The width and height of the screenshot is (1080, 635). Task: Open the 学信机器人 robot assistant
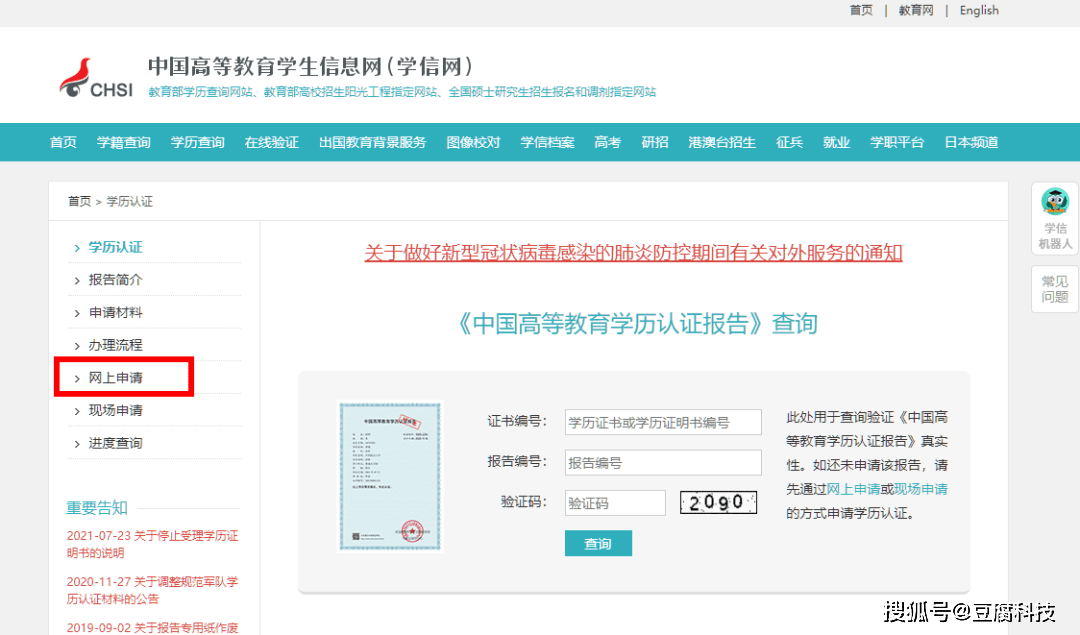coord(1055,215)
